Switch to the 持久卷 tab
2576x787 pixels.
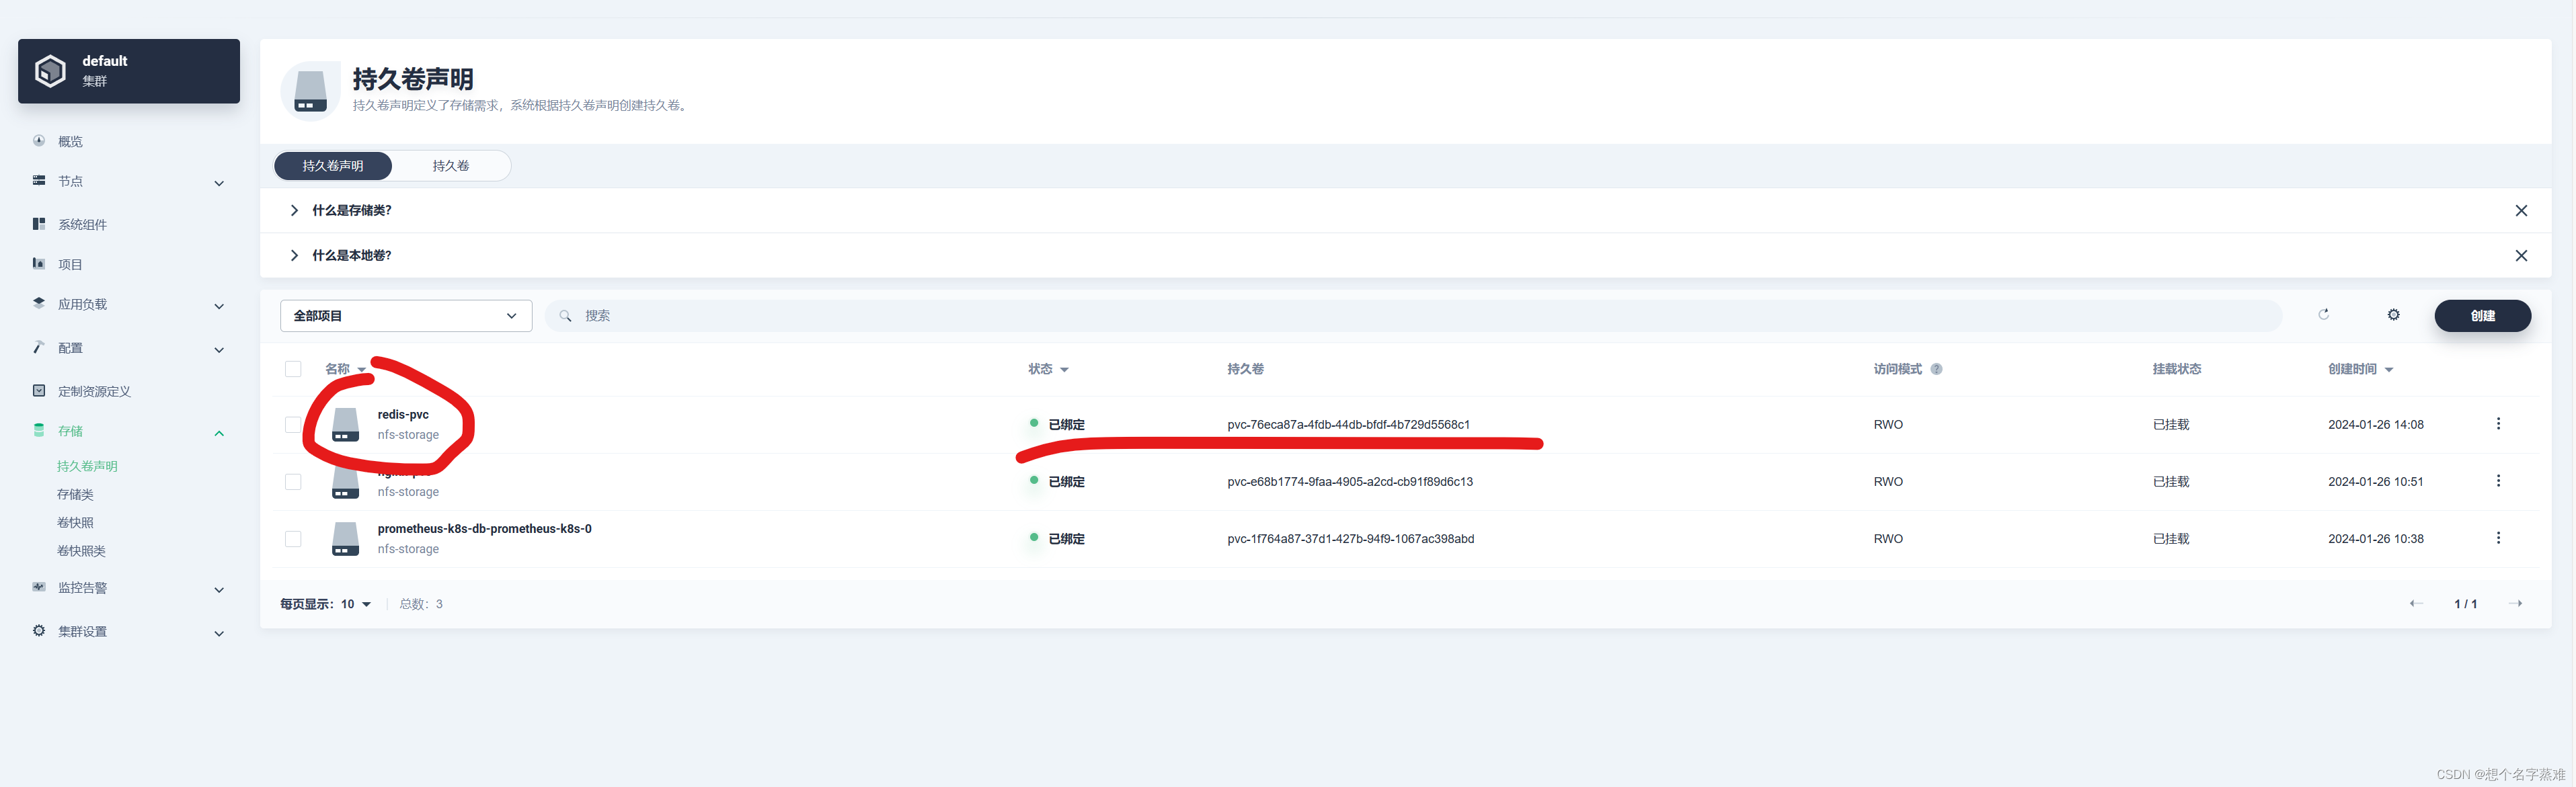(451, 166)
